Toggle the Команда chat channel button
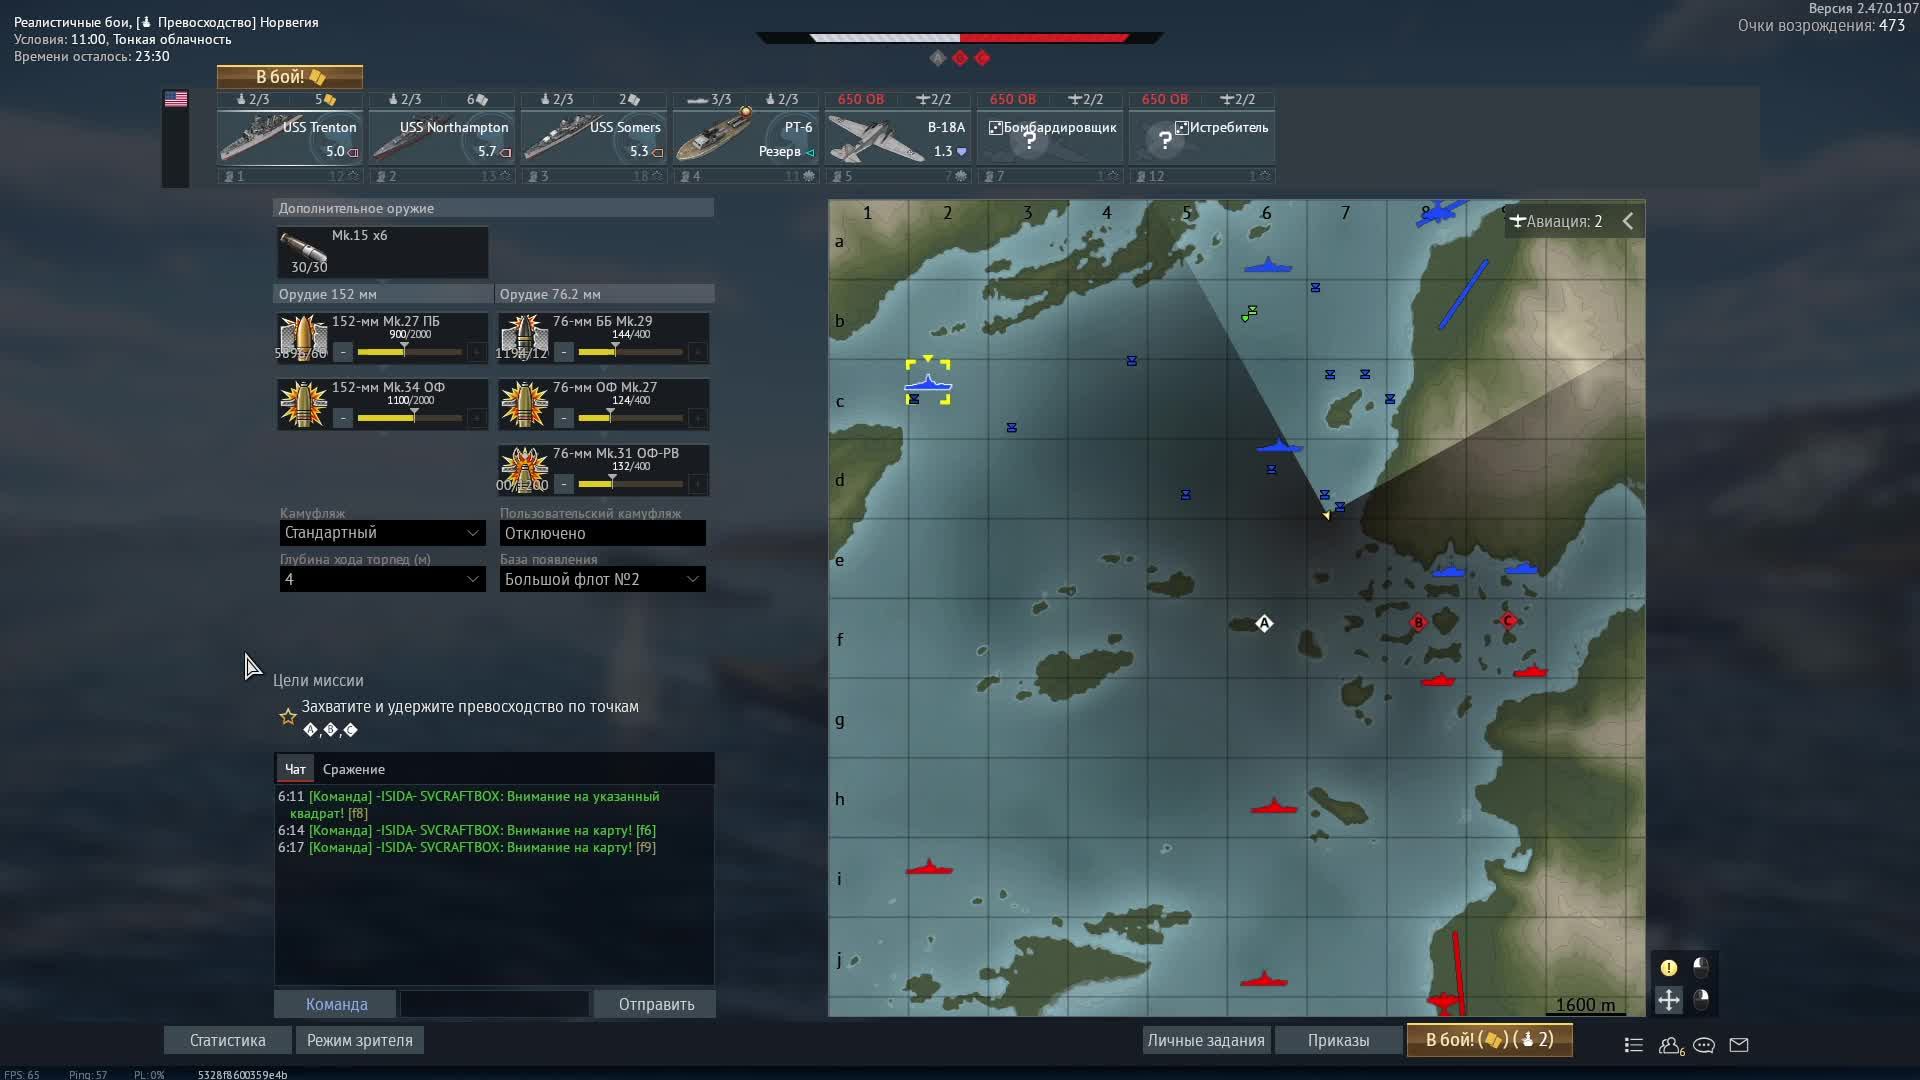 336,1004
